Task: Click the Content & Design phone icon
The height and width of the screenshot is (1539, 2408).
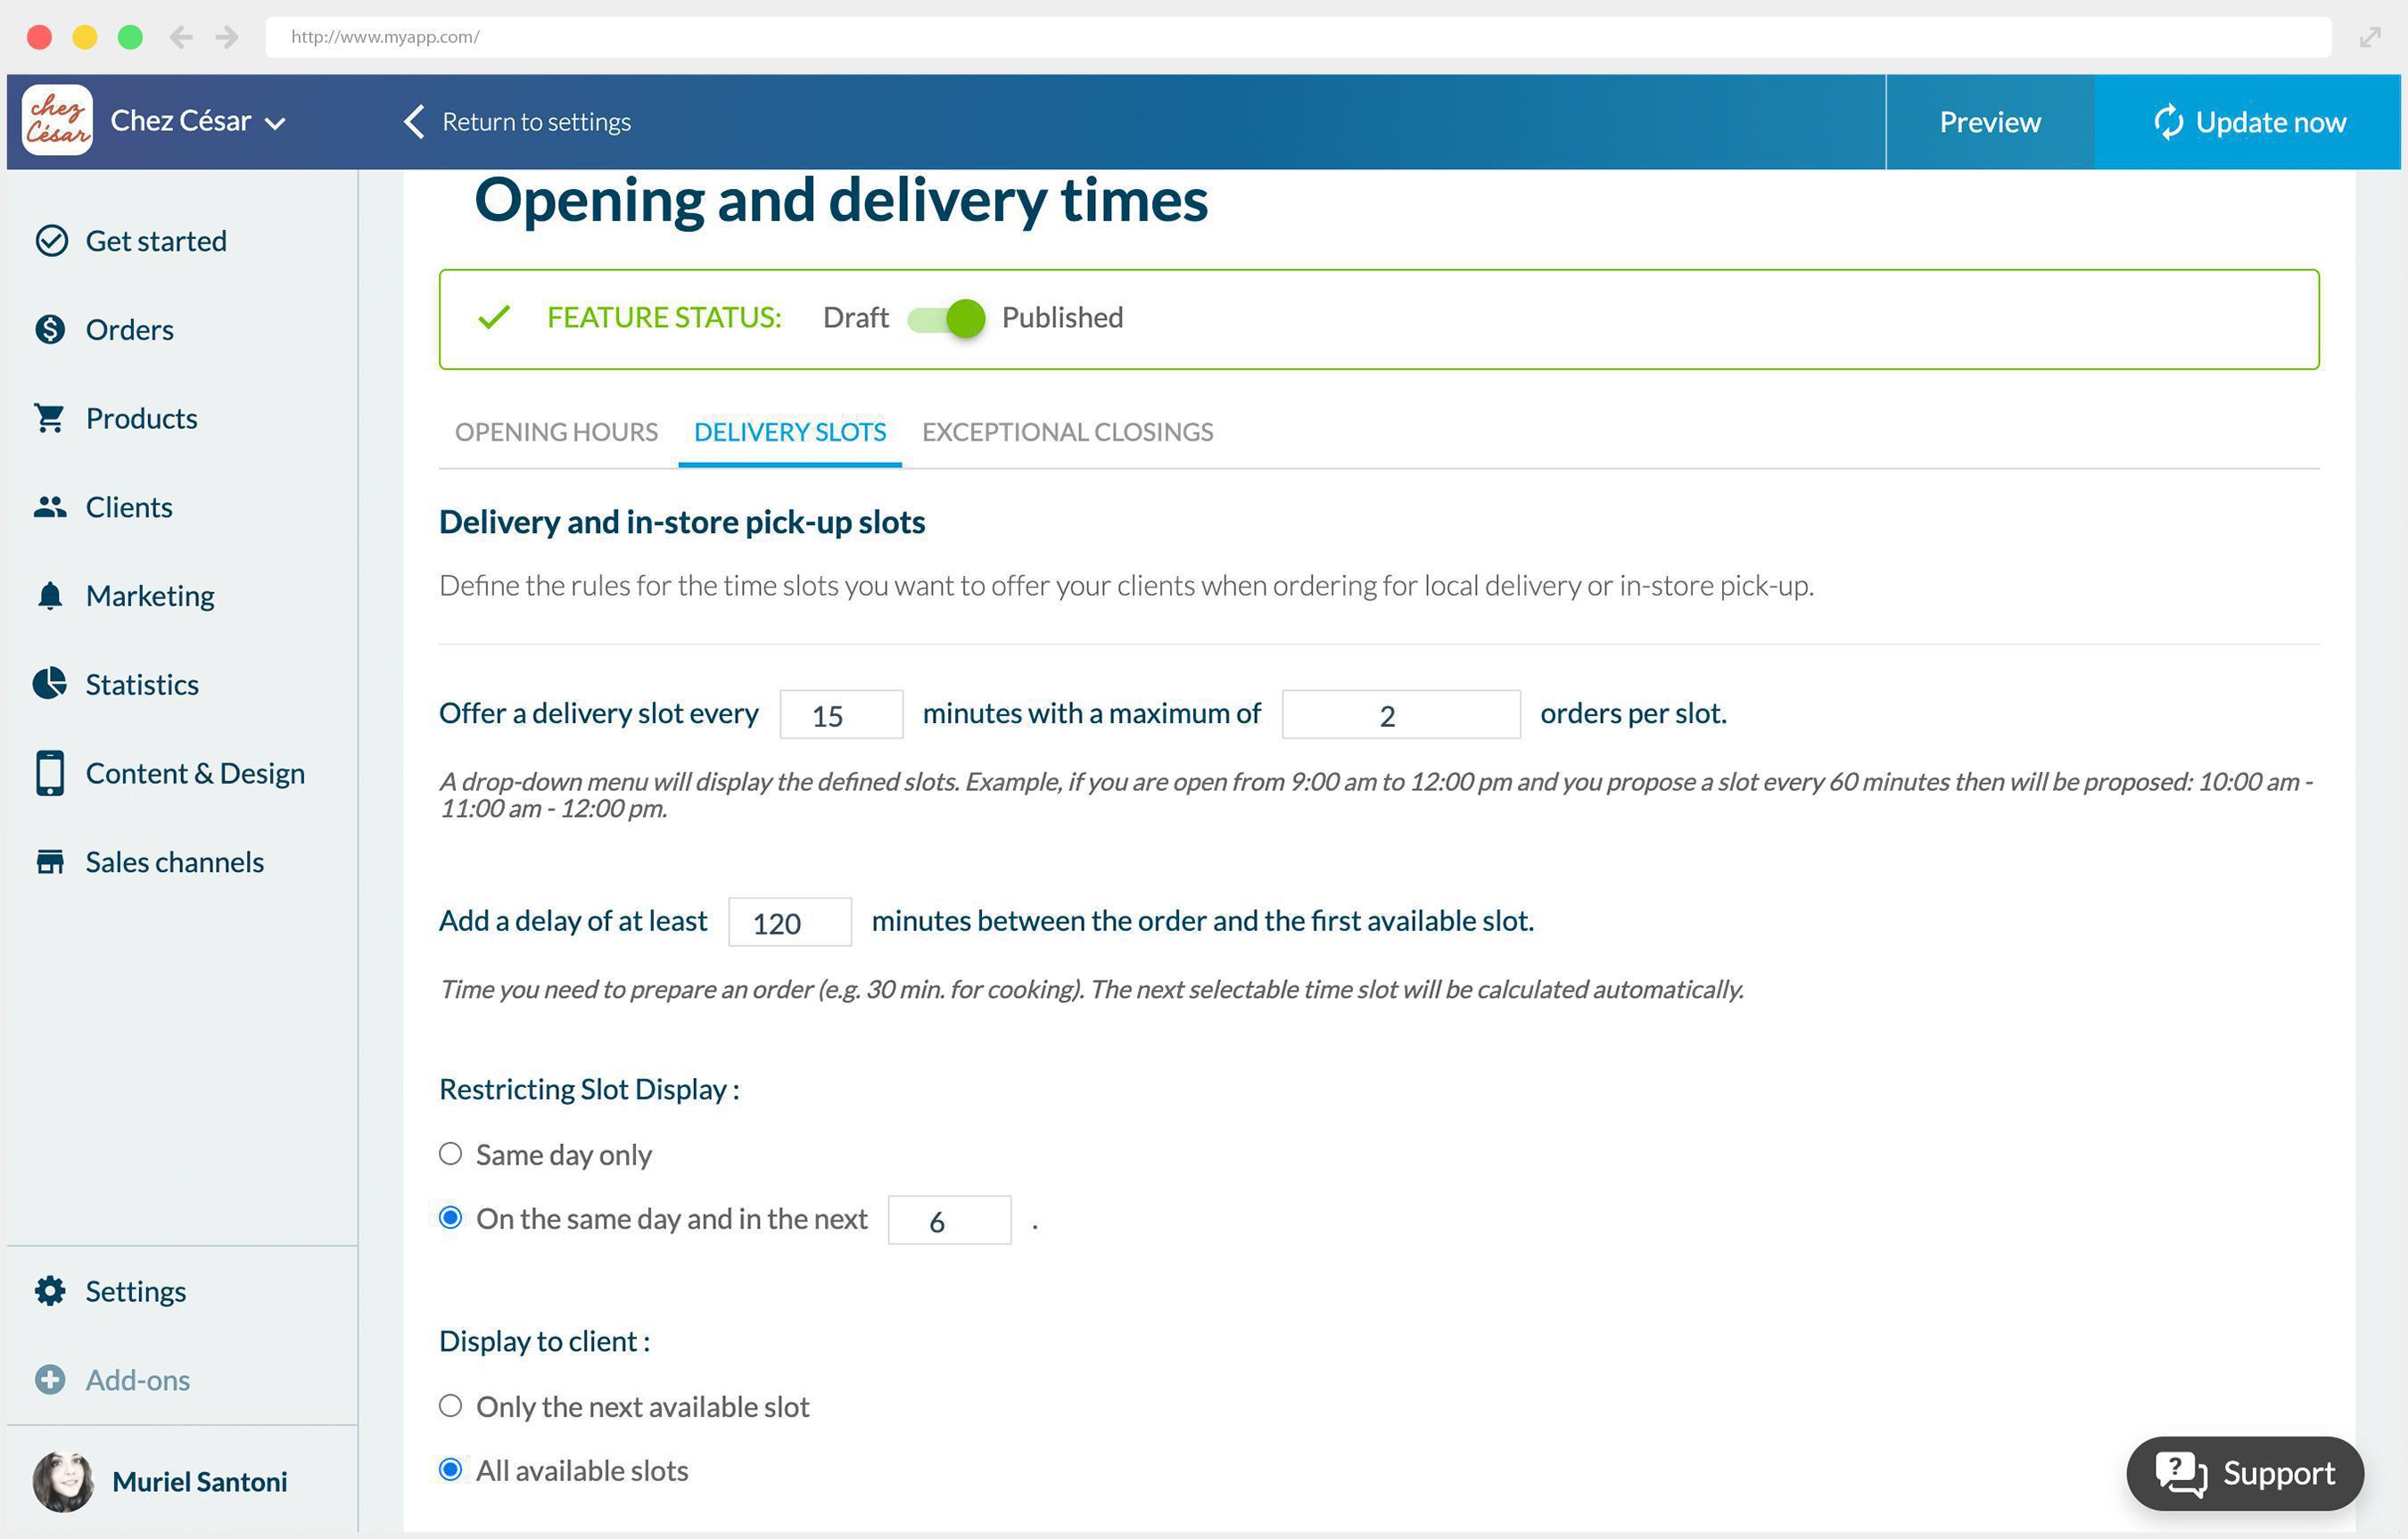Action: coord(50,773)
